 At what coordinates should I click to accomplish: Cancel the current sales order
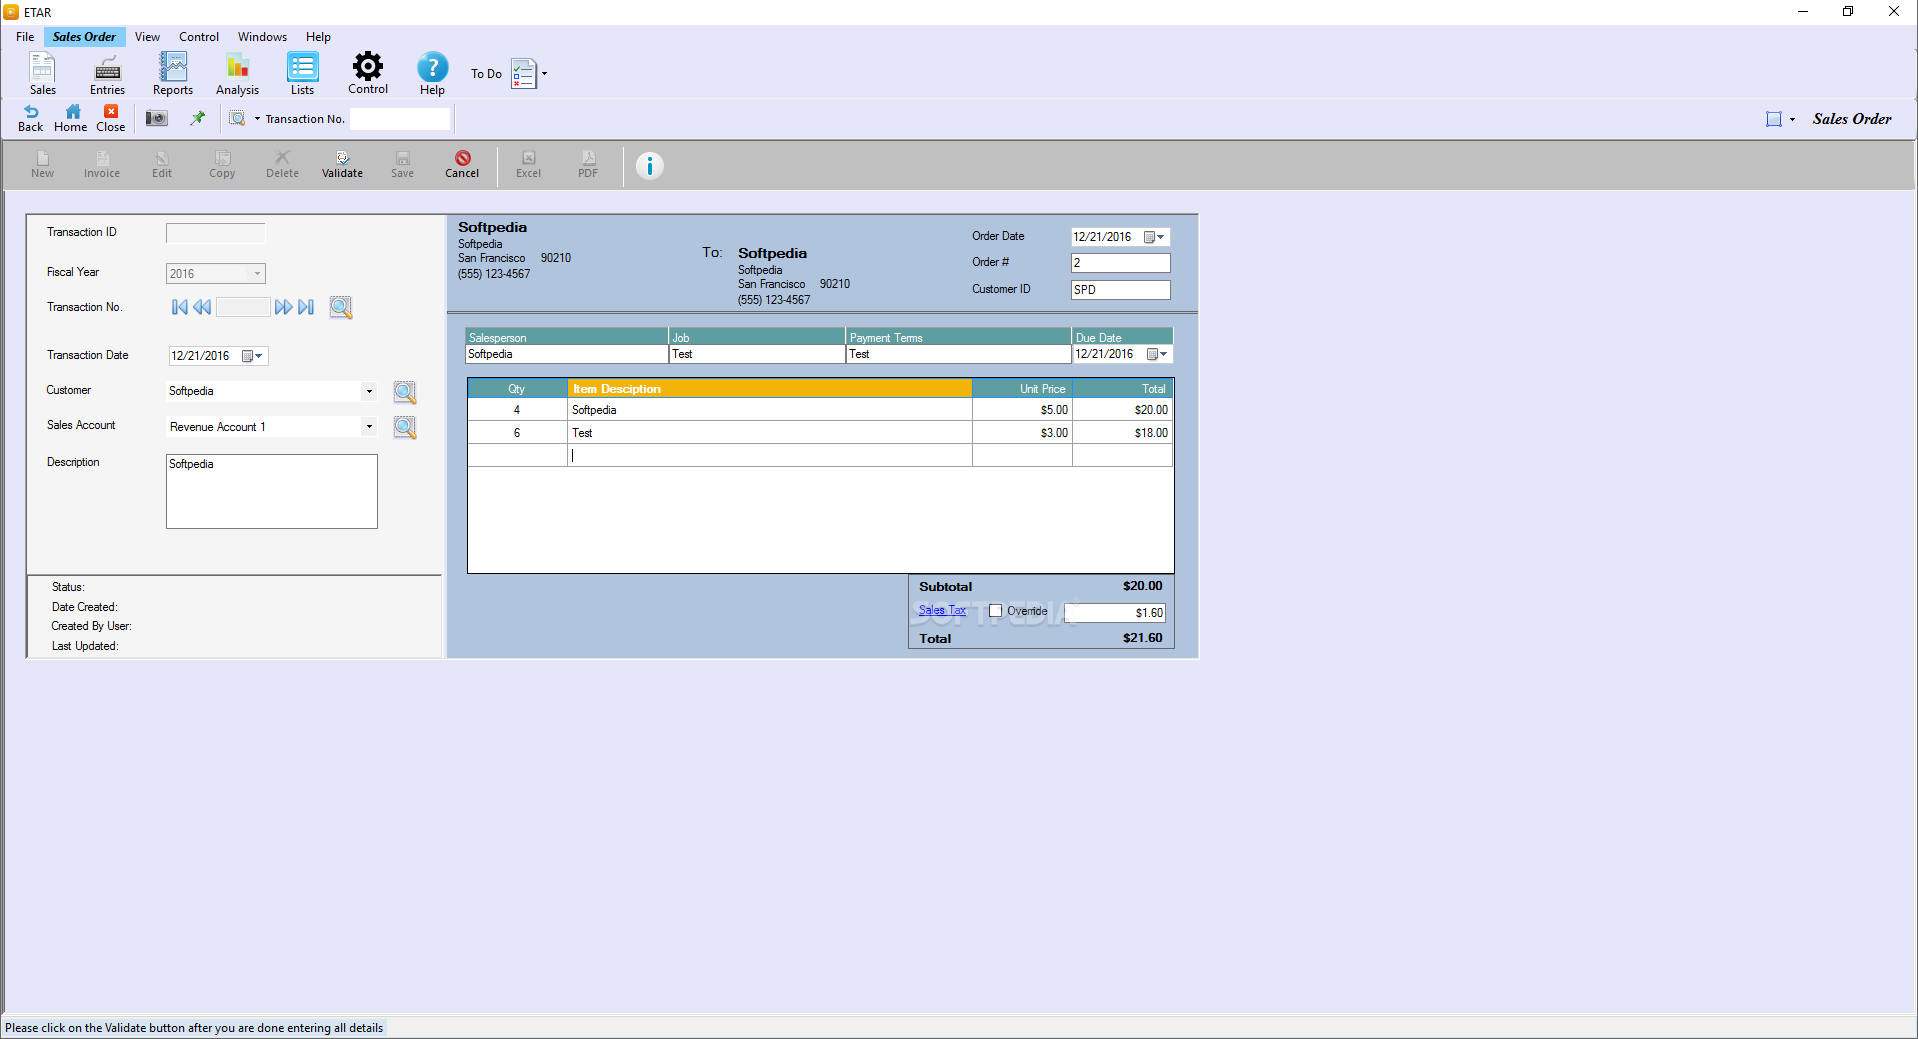coord(462,165)
